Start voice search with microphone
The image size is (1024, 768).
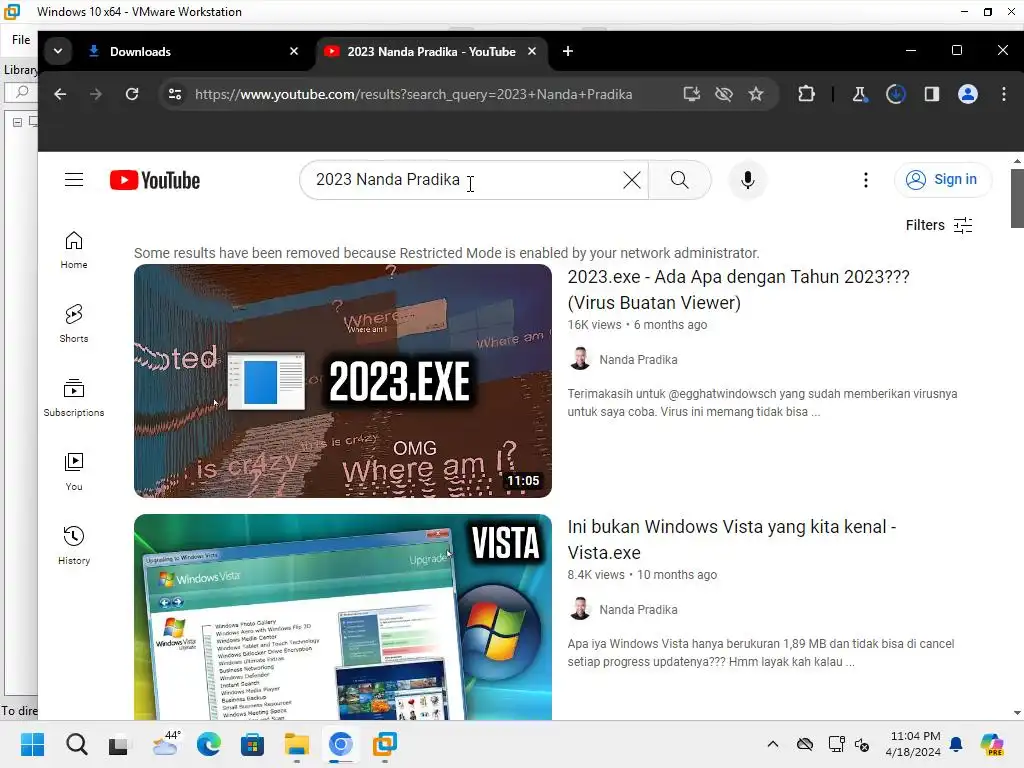pos(748,180)
